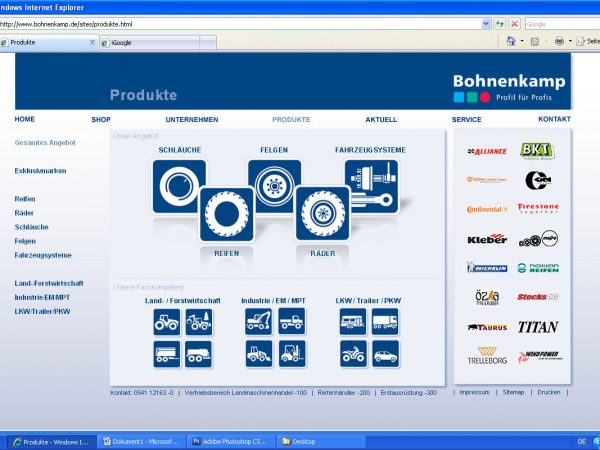Click the Reifen sidebar link

(x=25, y=199)
